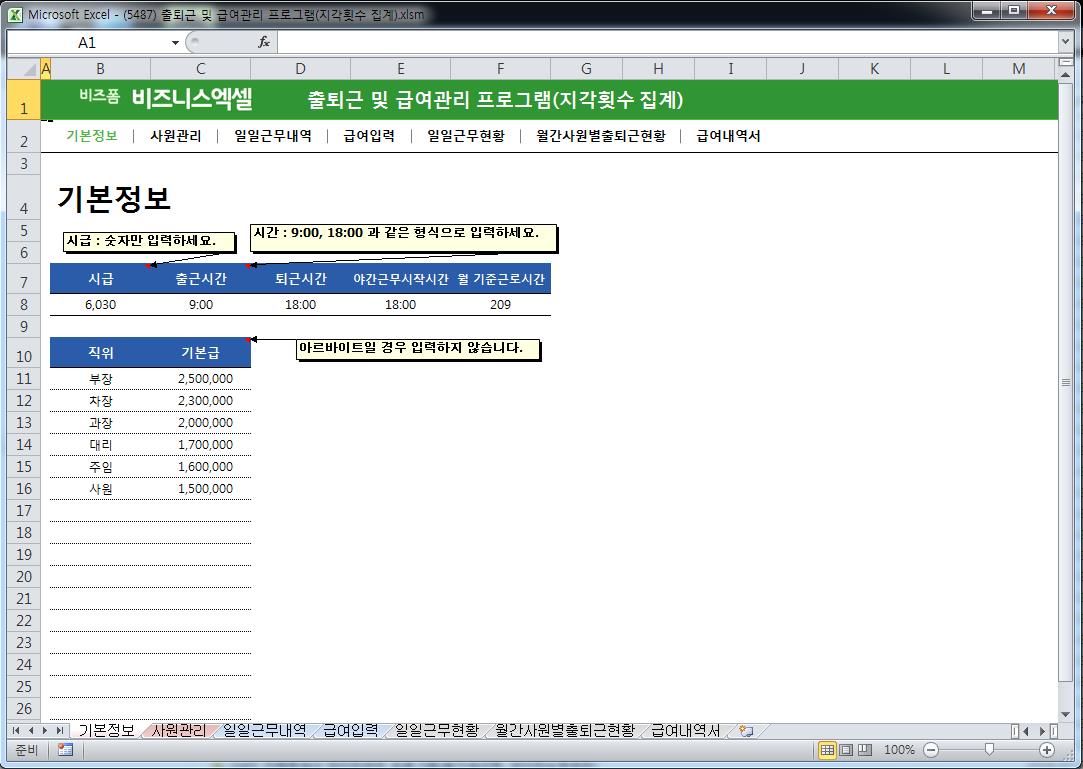Viewport: 1083px width, 769px height.
Task: Click the insert function fx icon
Action: click(x=264, y=42)
